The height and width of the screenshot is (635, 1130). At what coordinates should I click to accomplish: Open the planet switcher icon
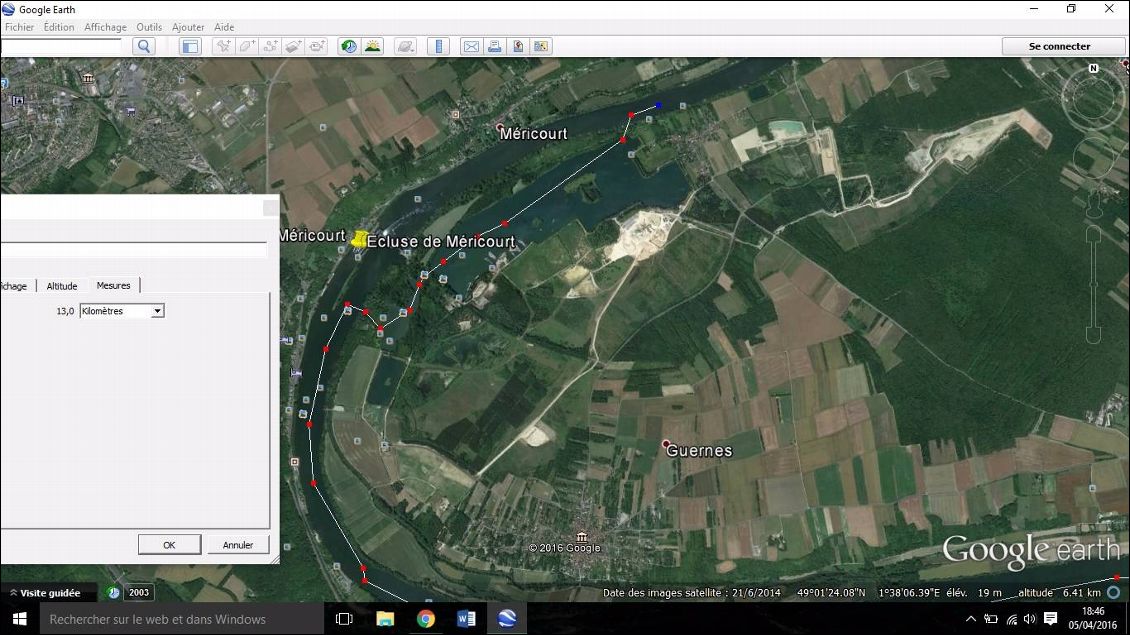pos(406,46)
